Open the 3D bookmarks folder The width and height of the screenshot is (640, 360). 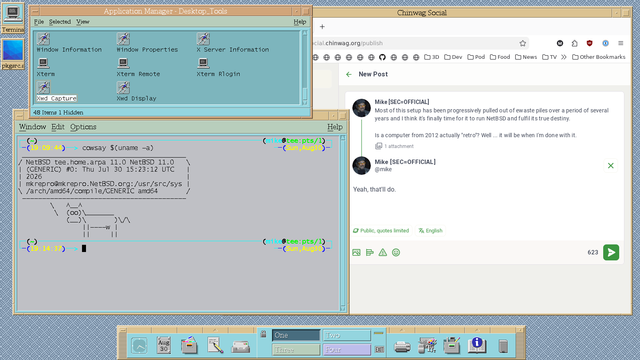[x=431, y=57]
